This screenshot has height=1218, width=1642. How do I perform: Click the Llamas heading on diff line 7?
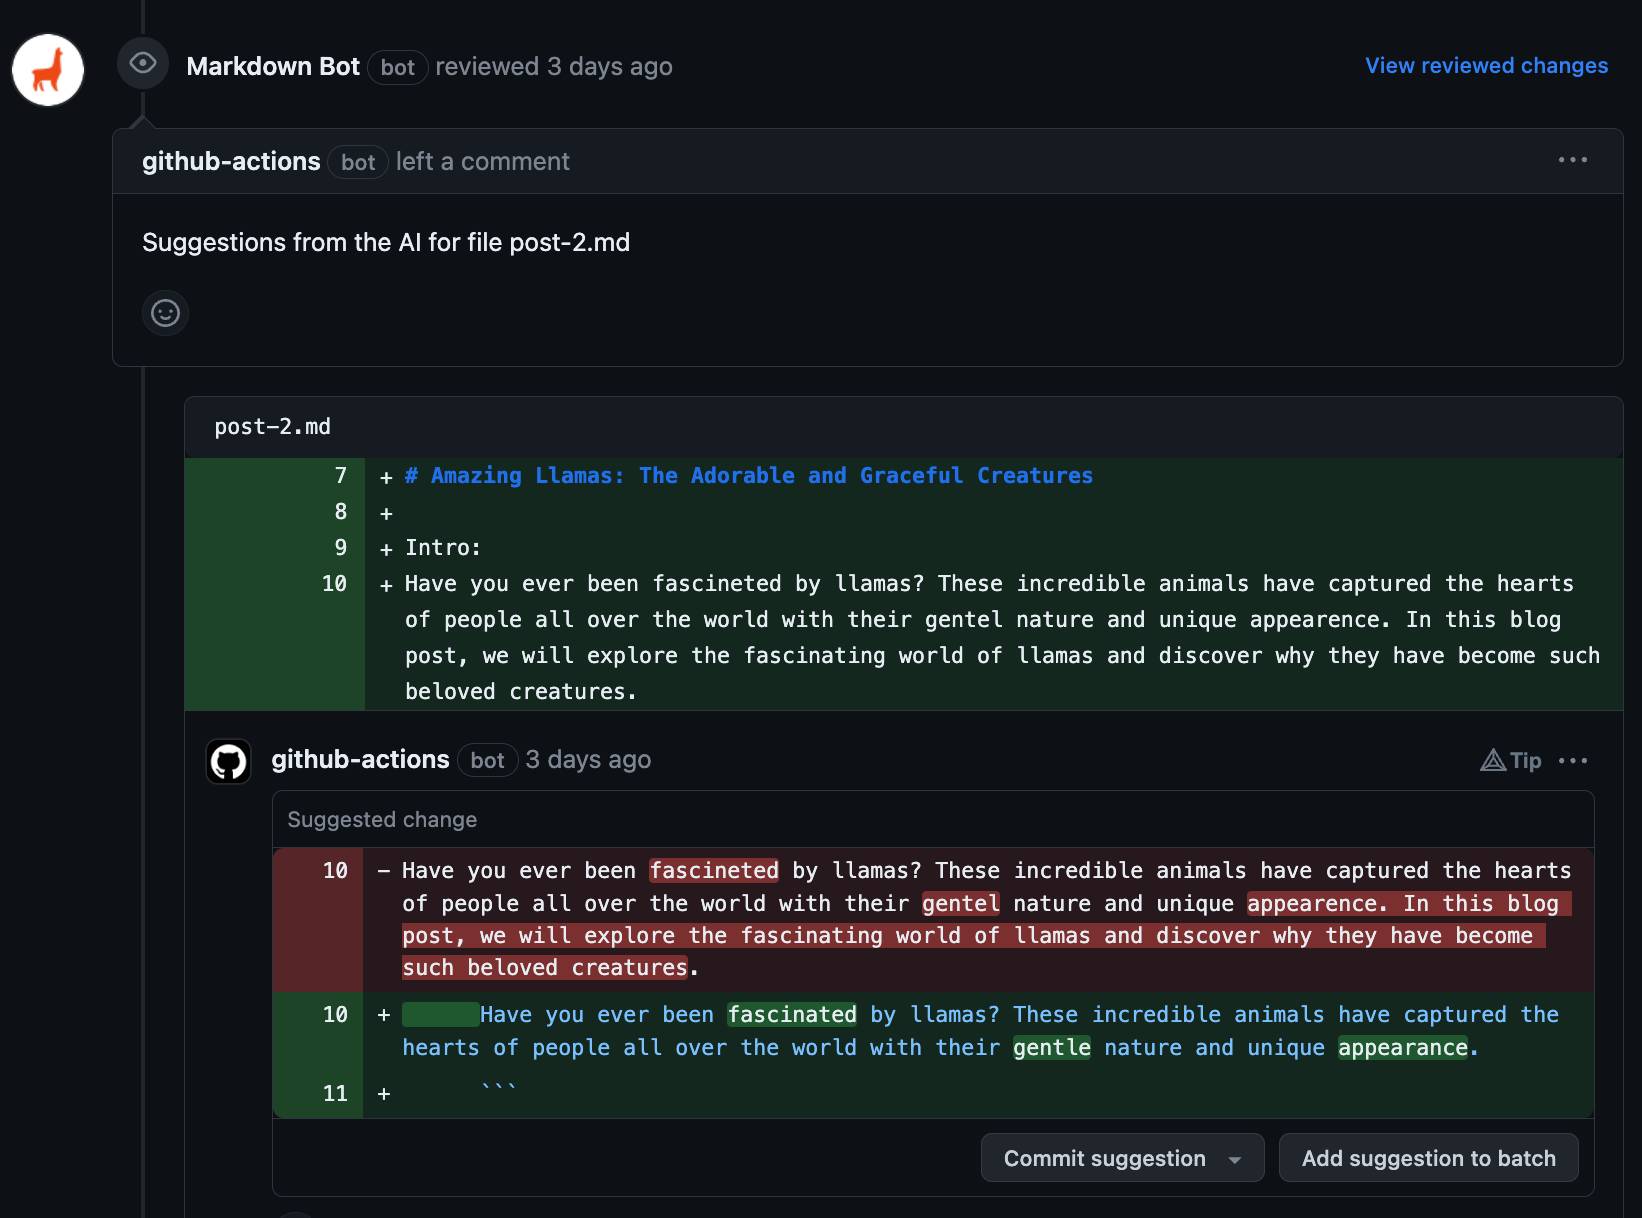(748, 476)
